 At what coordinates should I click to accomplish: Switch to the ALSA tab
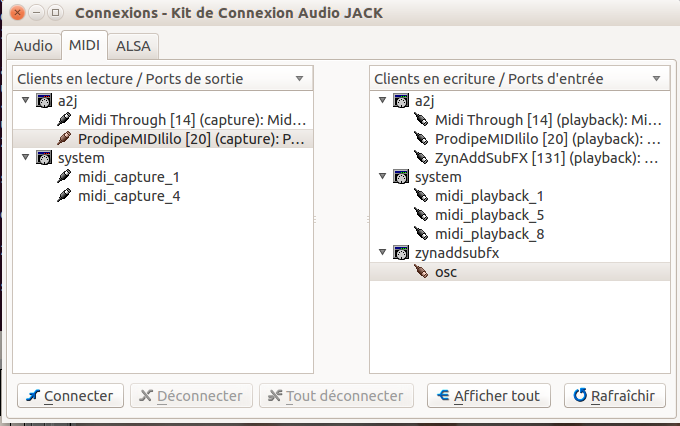133,46
